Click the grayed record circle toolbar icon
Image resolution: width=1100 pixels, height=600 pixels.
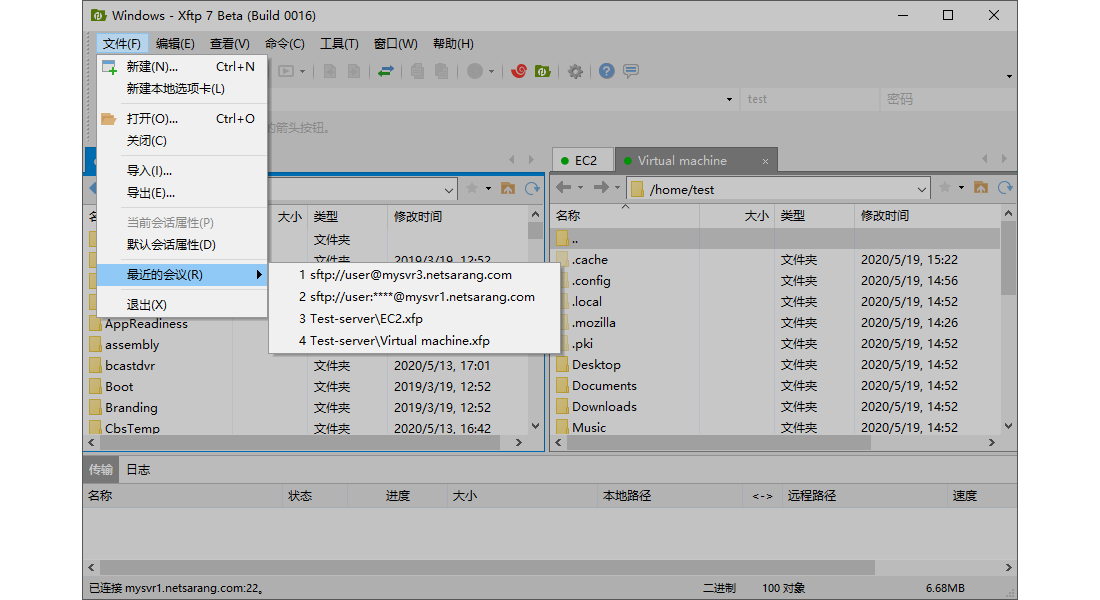(475, 71)
